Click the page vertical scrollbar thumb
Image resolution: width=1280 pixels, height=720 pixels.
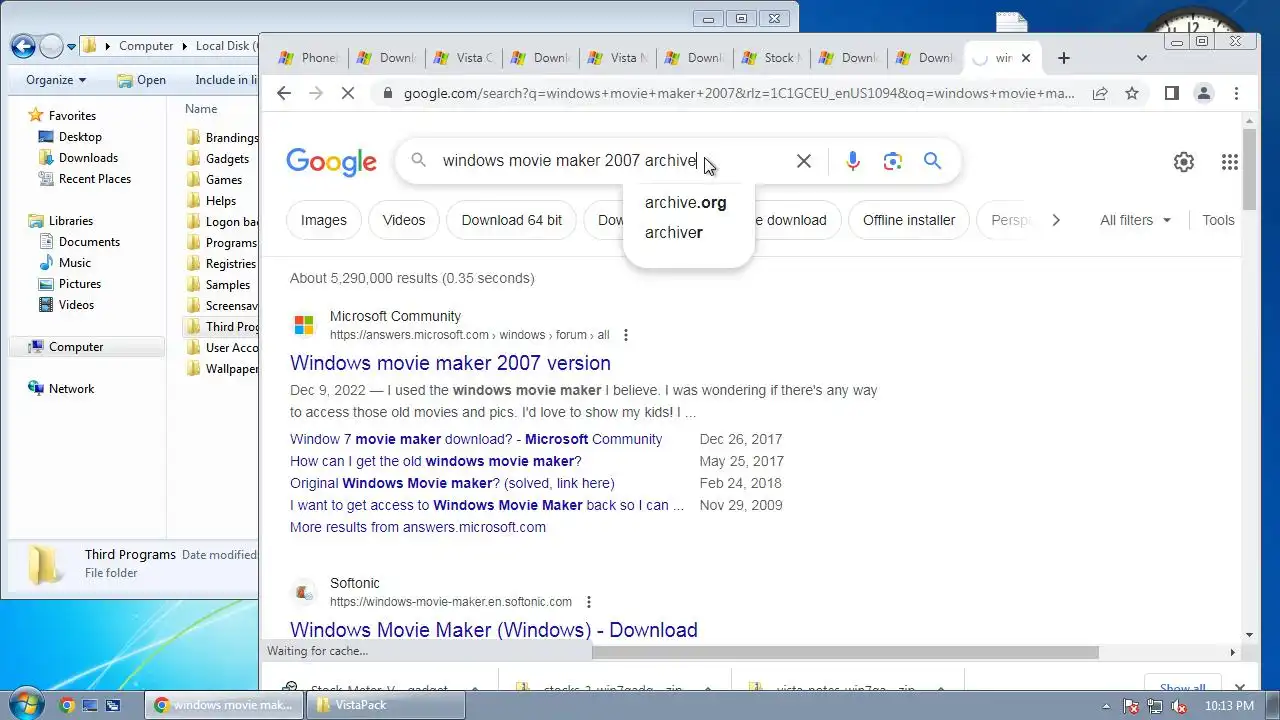[x=1249, y=168]
